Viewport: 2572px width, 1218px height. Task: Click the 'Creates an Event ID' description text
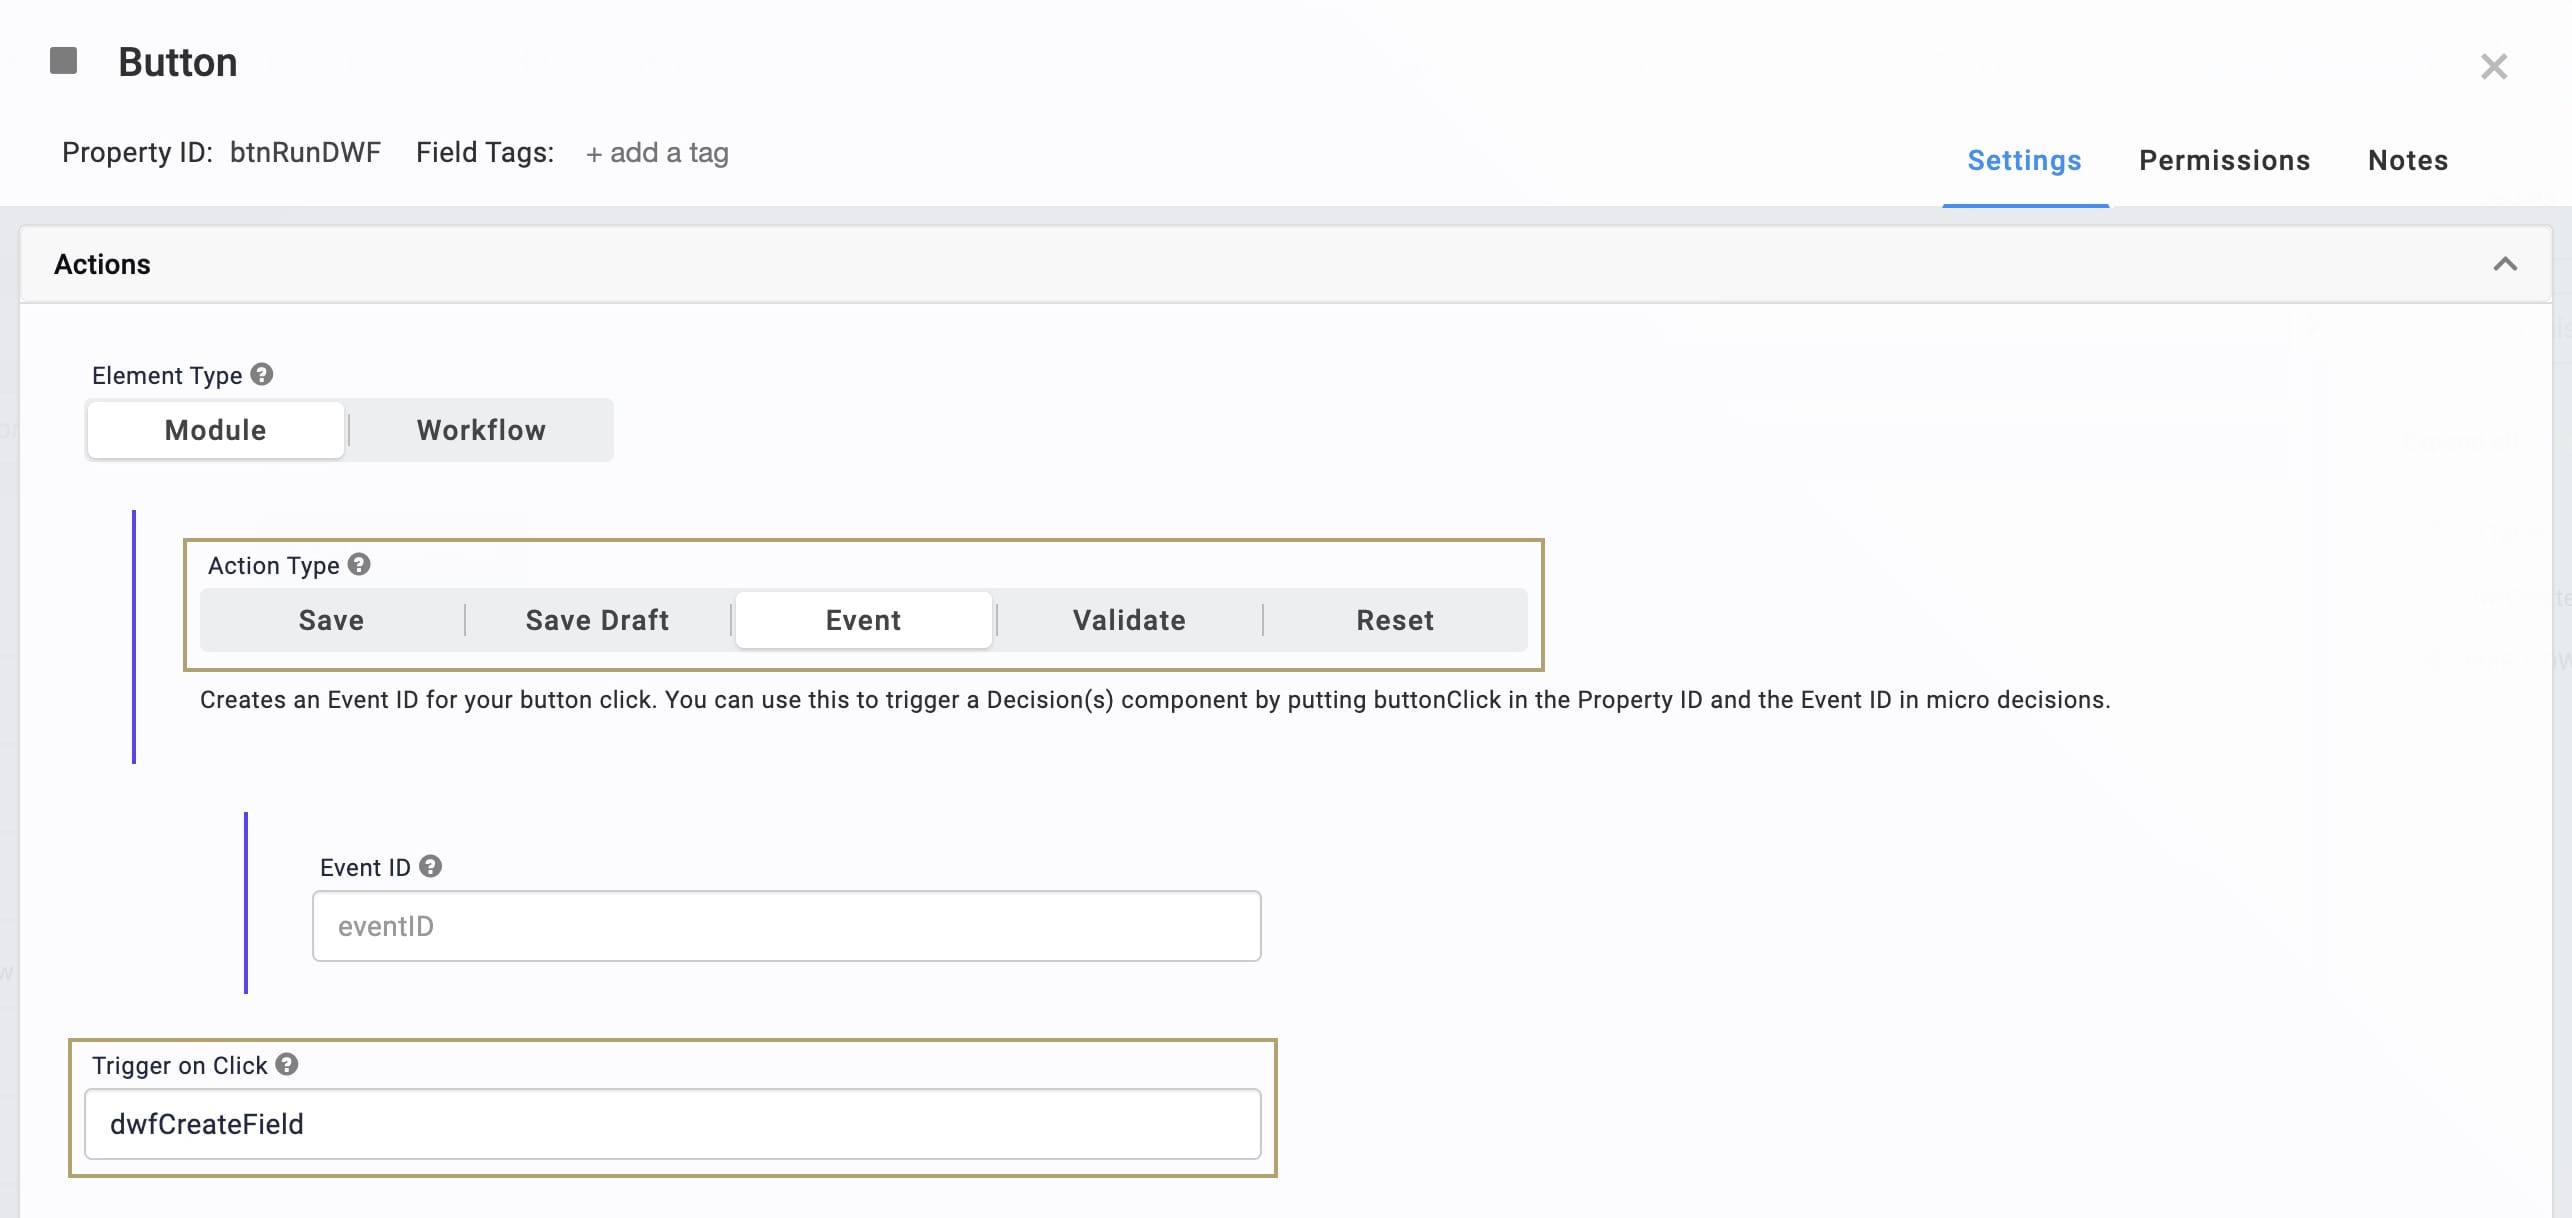(1155, 700)
